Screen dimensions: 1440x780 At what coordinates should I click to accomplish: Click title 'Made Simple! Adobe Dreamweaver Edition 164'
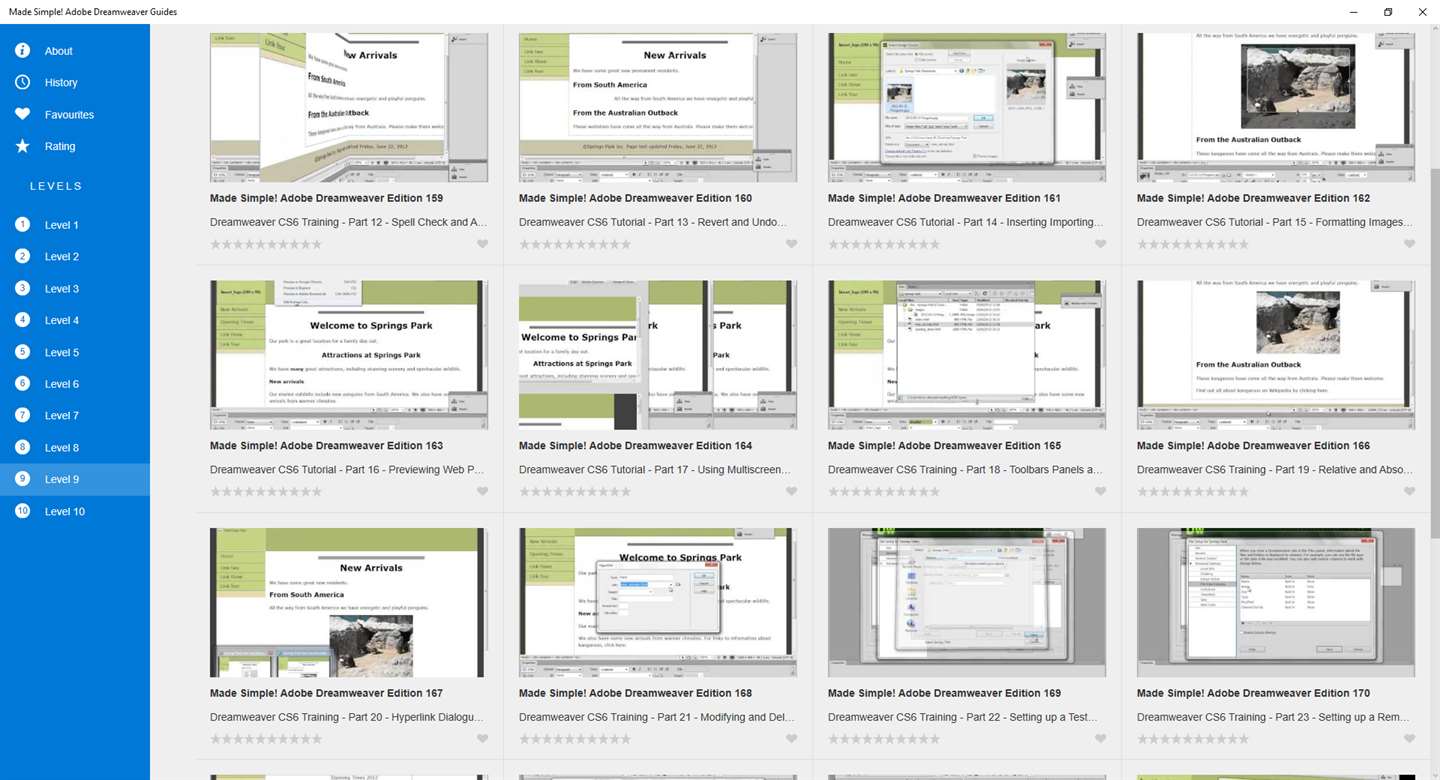635,446
